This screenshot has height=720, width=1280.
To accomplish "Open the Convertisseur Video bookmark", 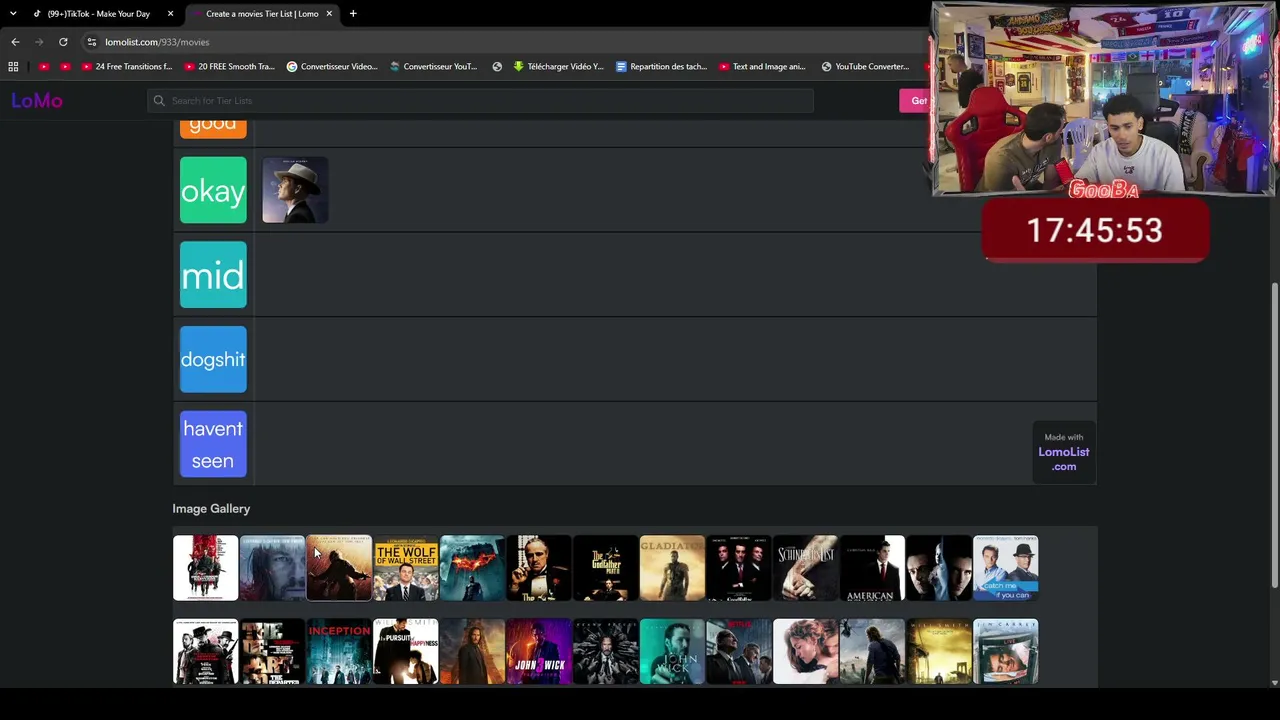I will point(332,67).
